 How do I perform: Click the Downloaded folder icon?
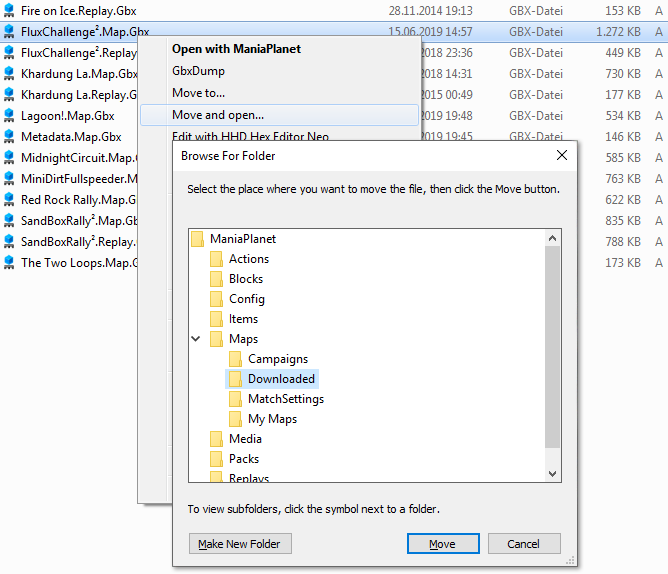coord(235,379)
